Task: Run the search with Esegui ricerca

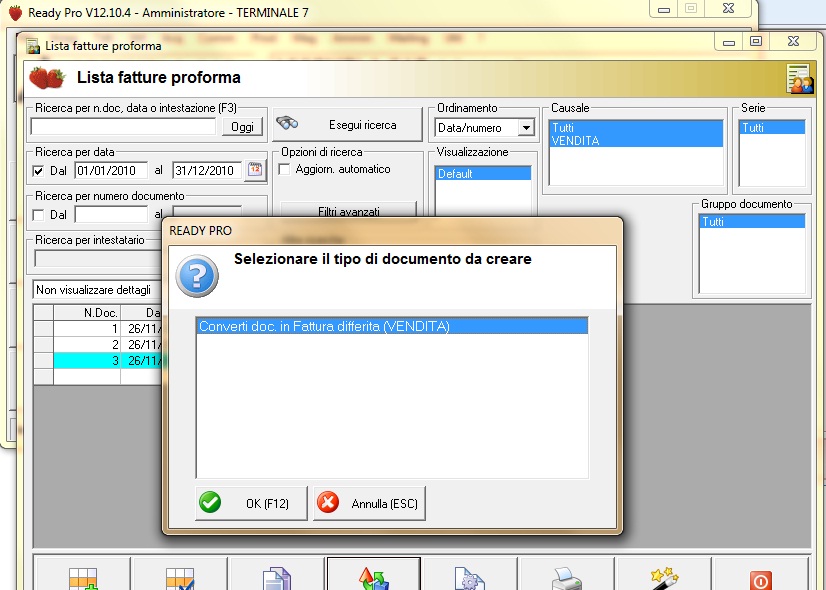Action: (x=348, y=125)
